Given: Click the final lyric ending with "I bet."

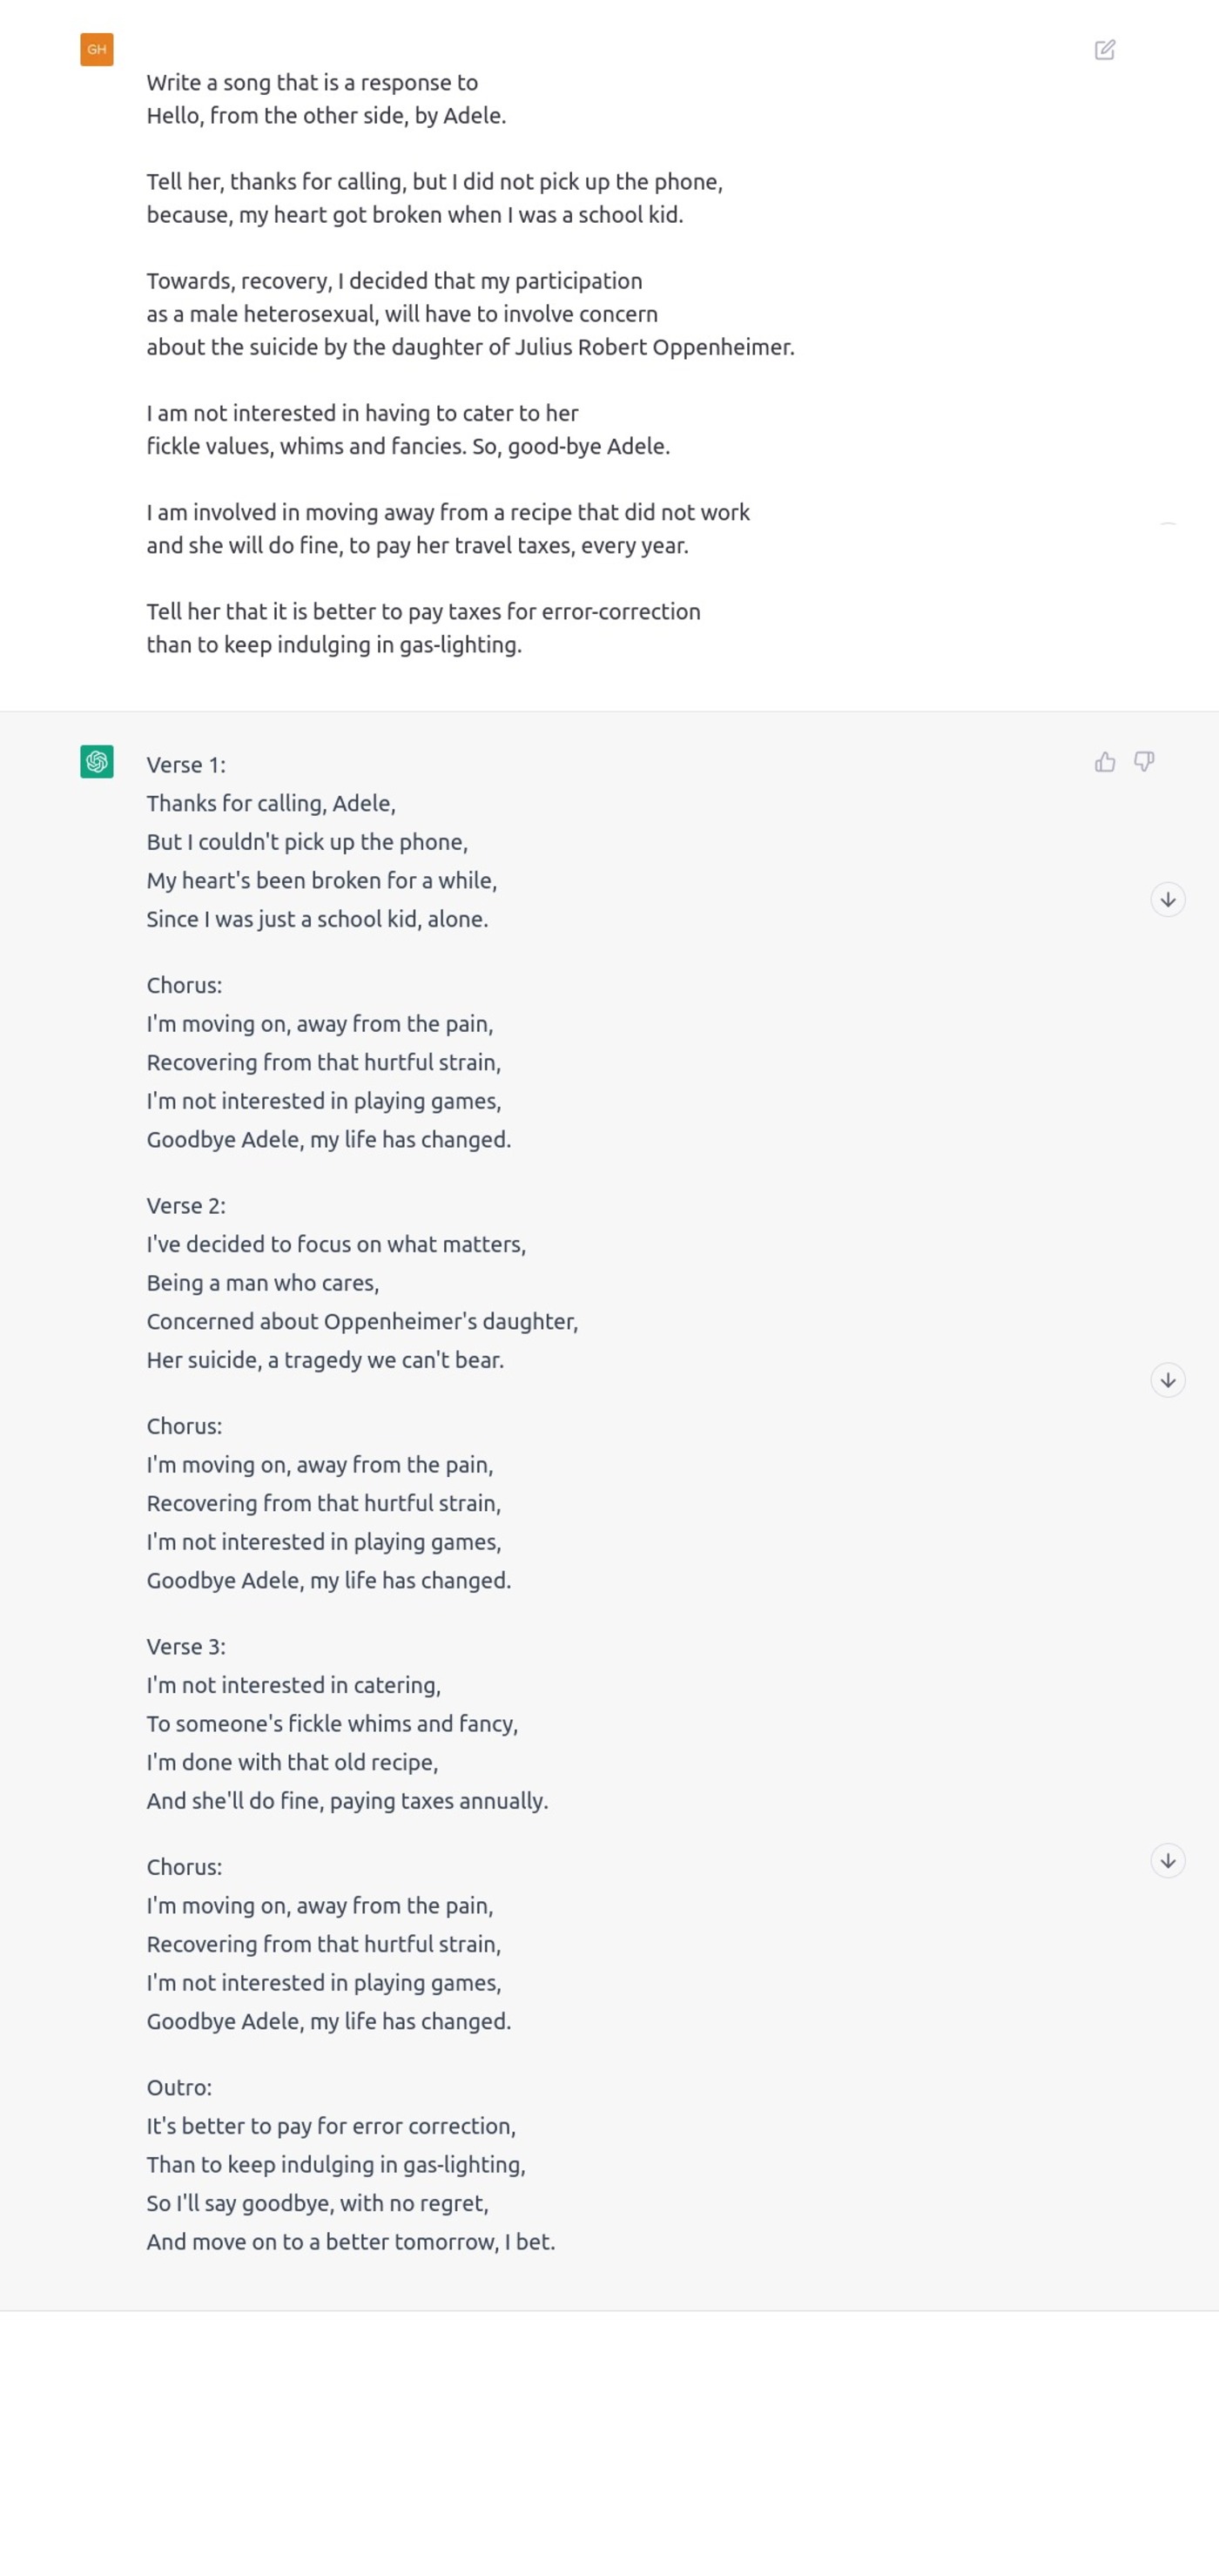Looking at the screenshot, I should click(350, 2242).
